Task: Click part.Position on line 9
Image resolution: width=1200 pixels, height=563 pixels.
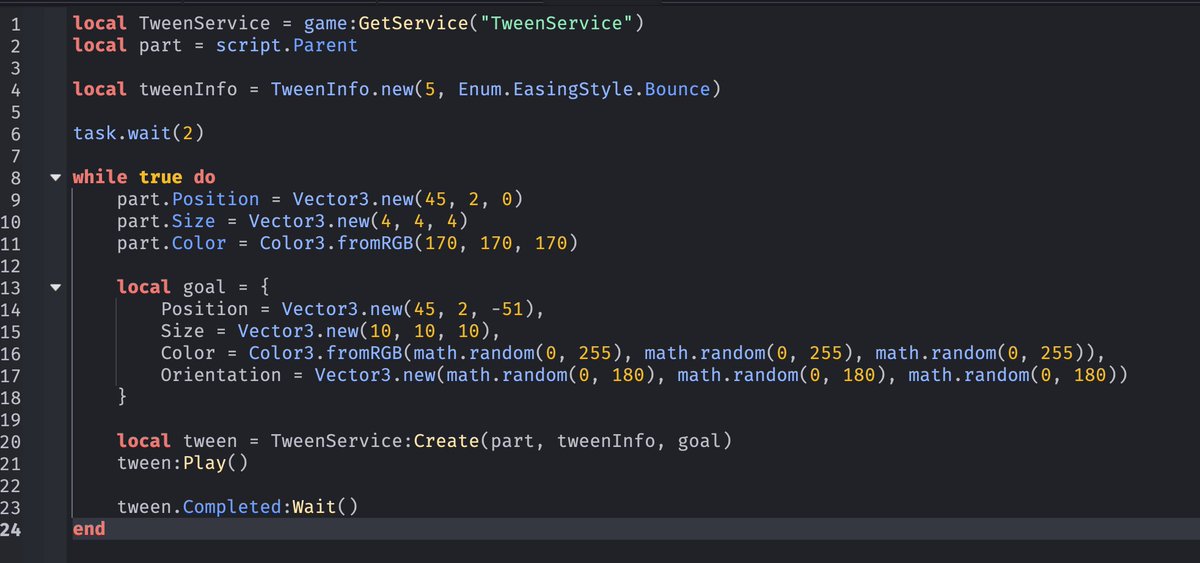Action: [x=188, y=199]
